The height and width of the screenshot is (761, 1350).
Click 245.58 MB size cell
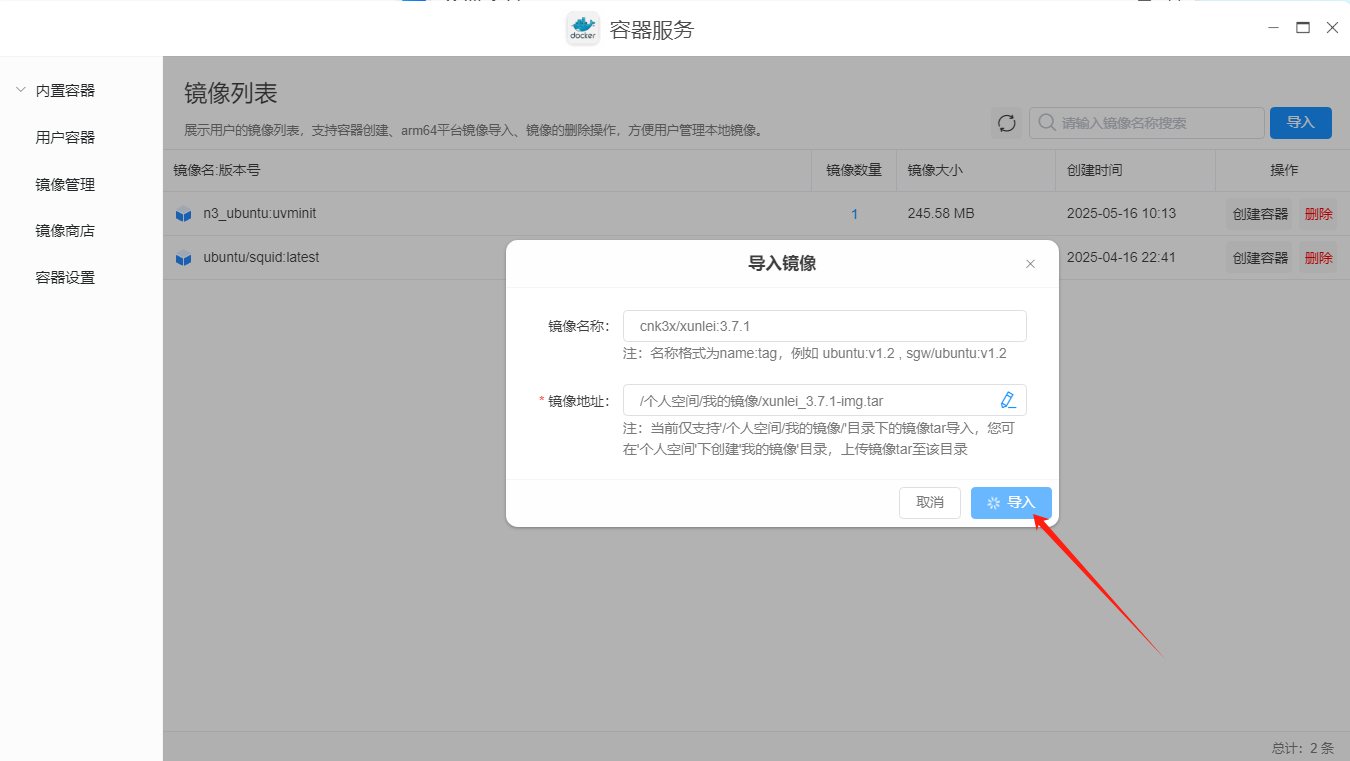941,214
